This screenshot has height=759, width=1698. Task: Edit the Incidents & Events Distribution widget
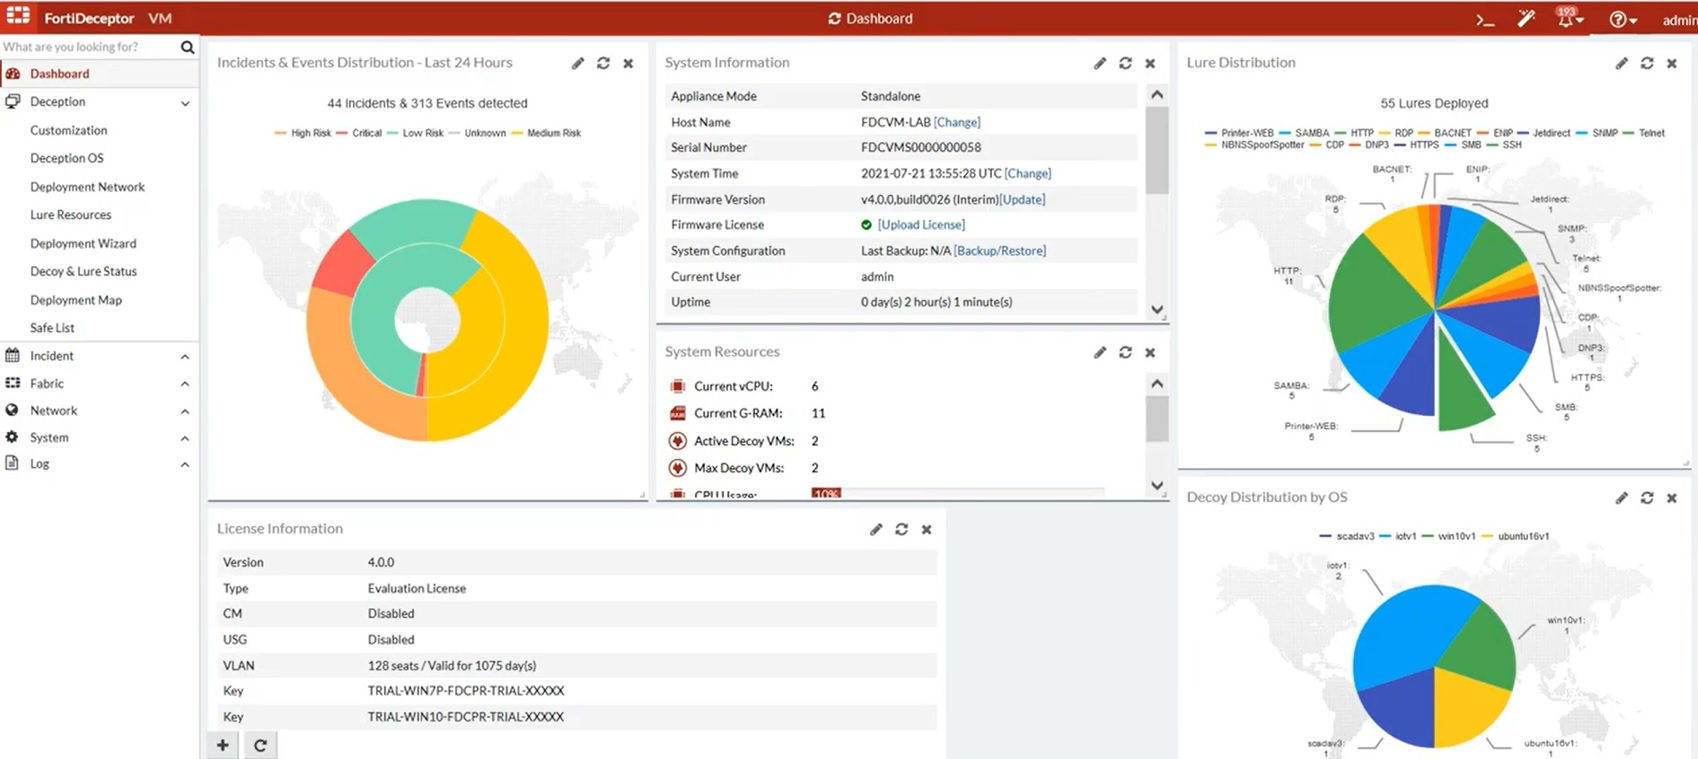(x=578, y=63)
